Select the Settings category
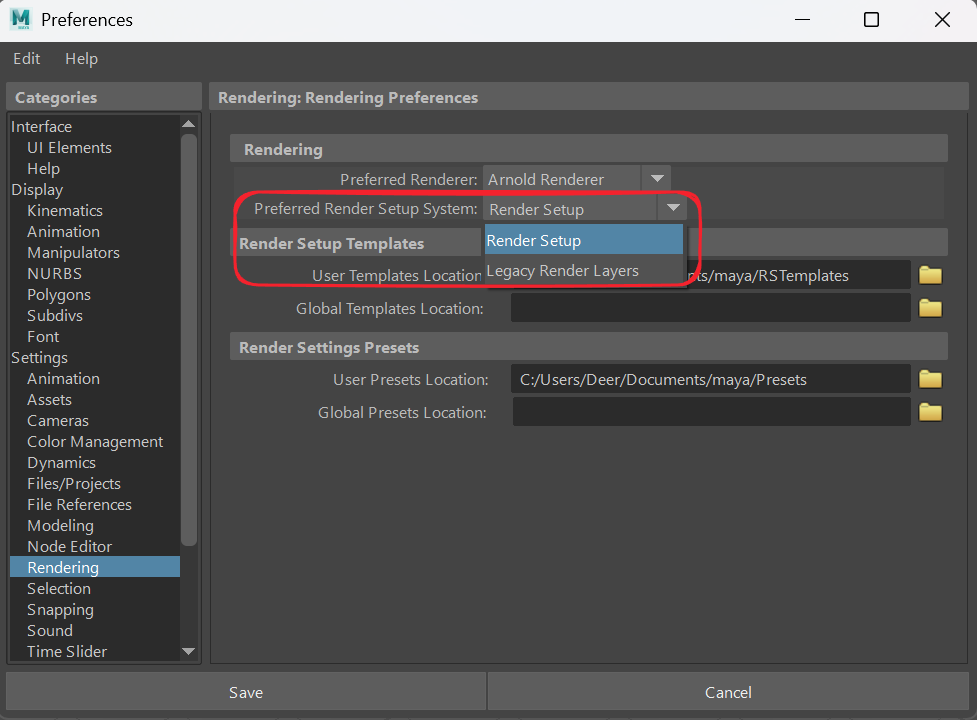Screen dimensions: 977x720 [x=39, y=358]
